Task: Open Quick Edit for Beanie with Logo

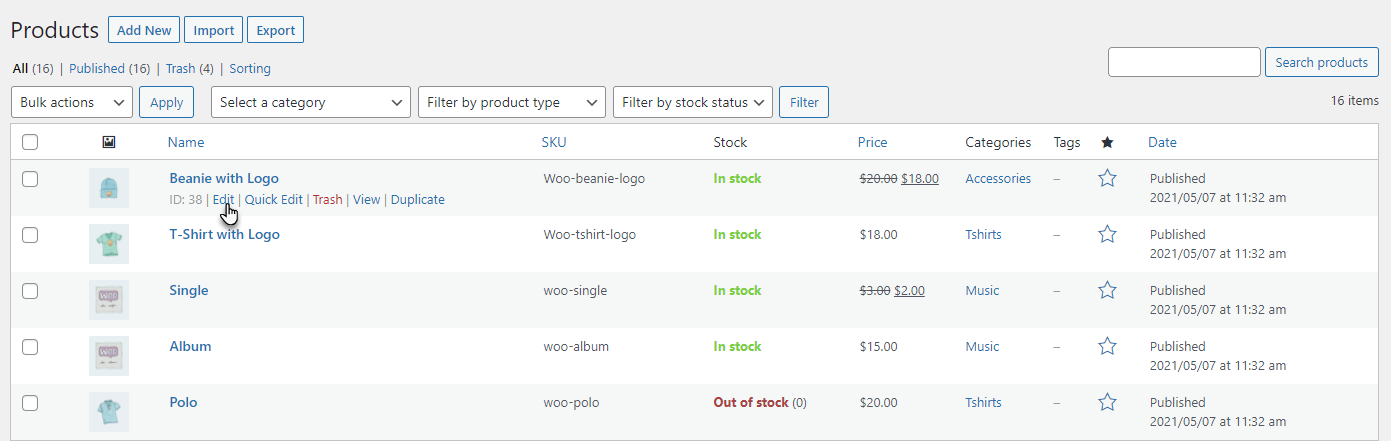Action: coord(273,200)
